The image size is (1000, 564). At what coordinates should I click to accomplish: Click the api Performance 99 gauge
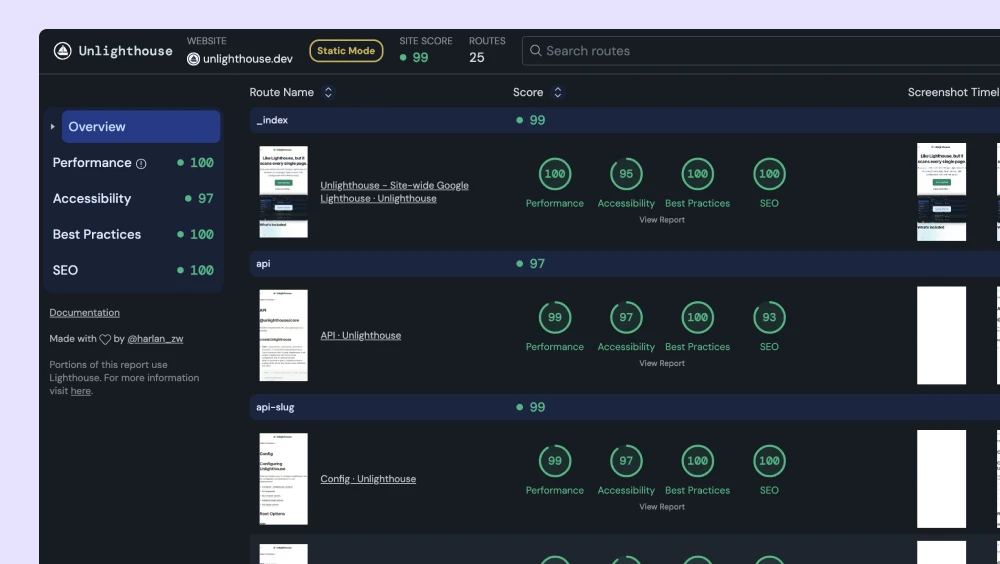point(555,317)
